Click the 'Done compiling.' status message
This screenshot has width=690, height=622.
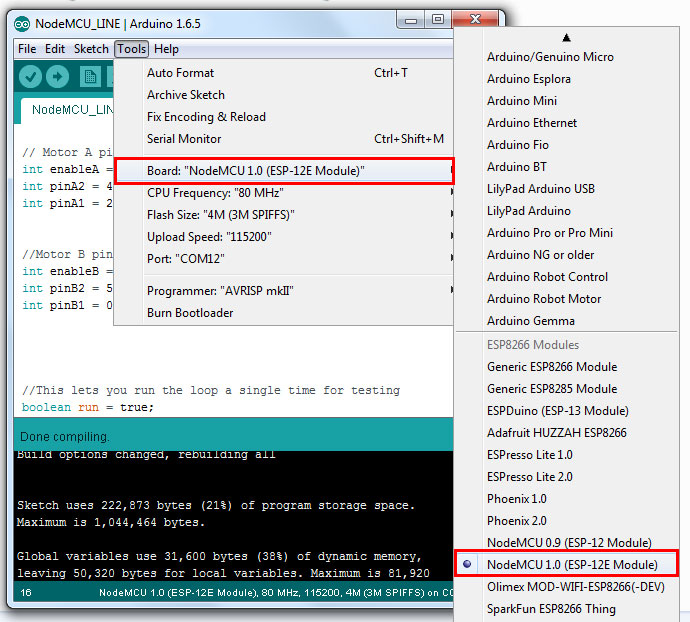point(65,437)
